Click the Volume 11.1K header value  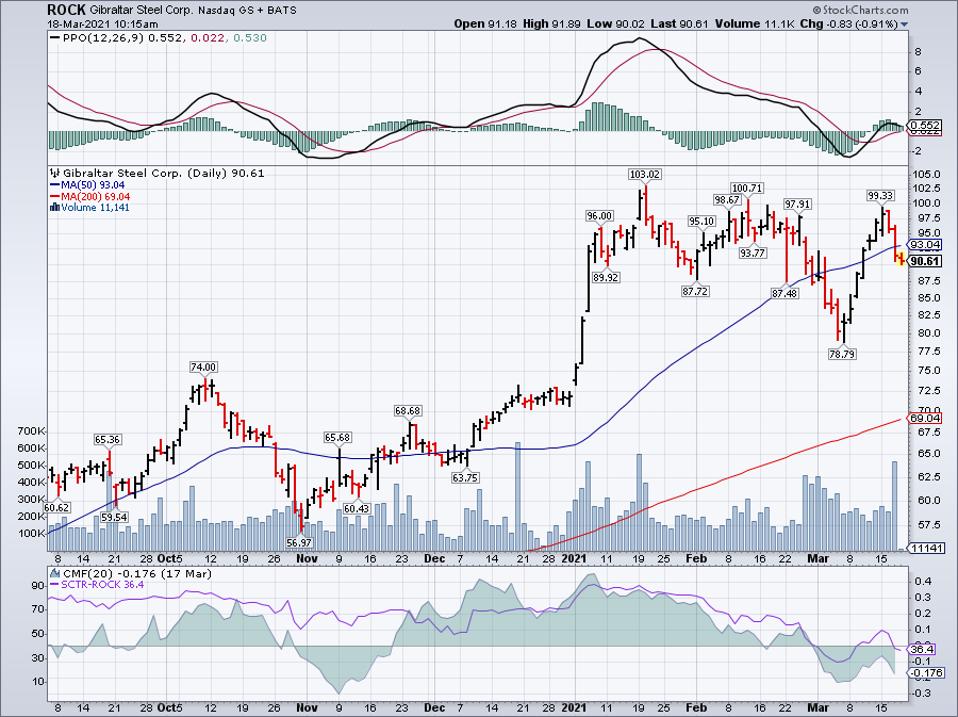click(755, 24)
